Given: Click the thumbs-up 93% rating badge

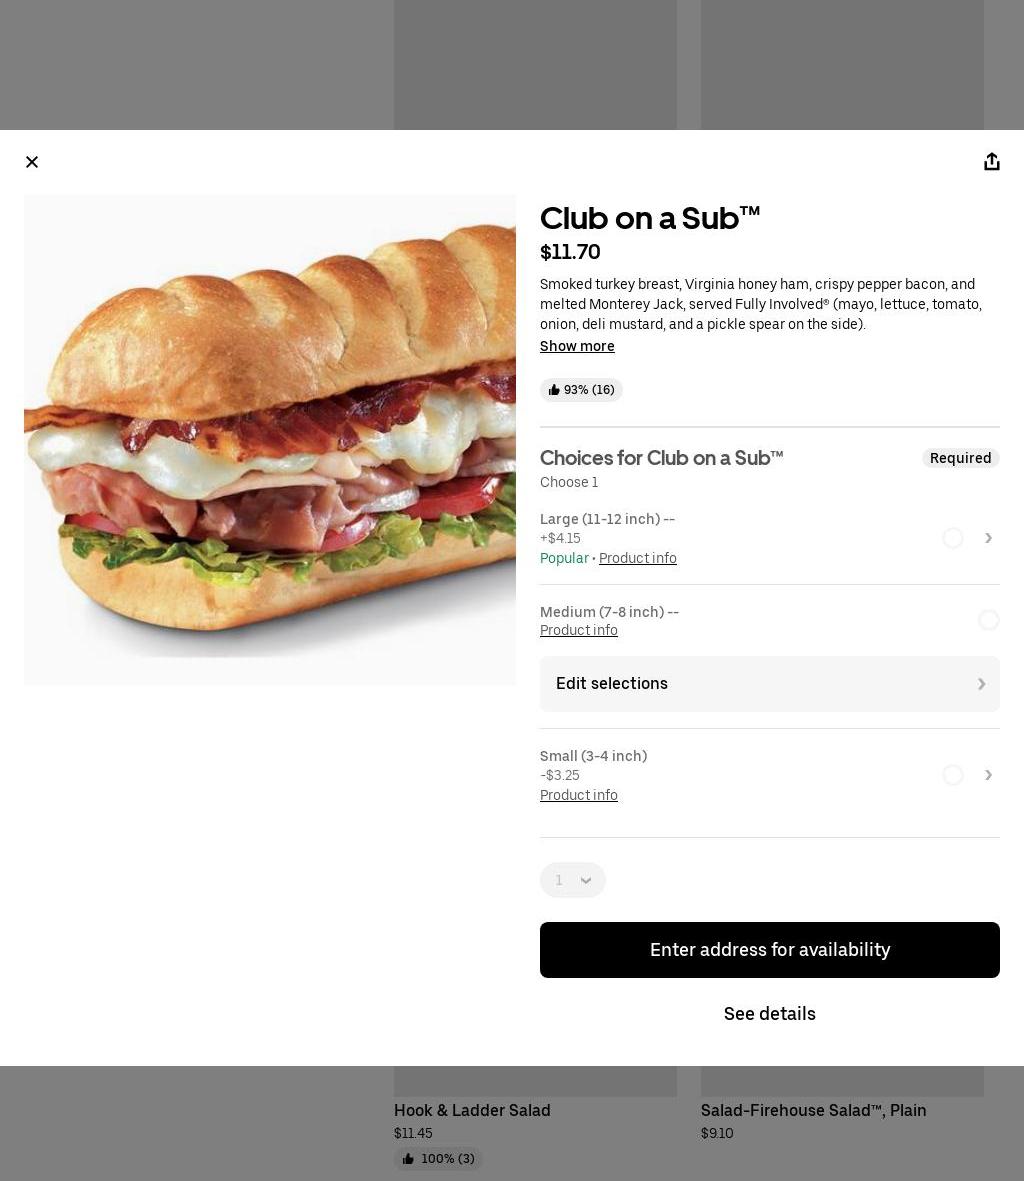Looking at the screenshot, I should tap(581, 390).
